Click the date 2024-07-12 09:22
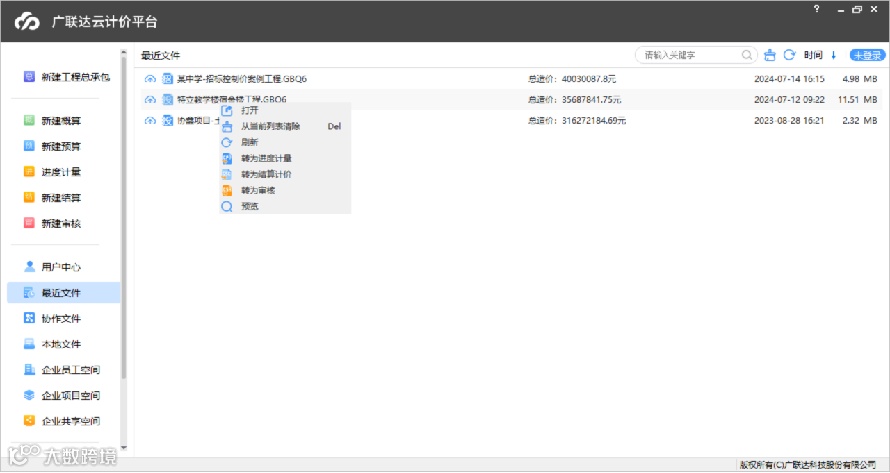Viewport: 890px width, 473px height. (789, 100)
